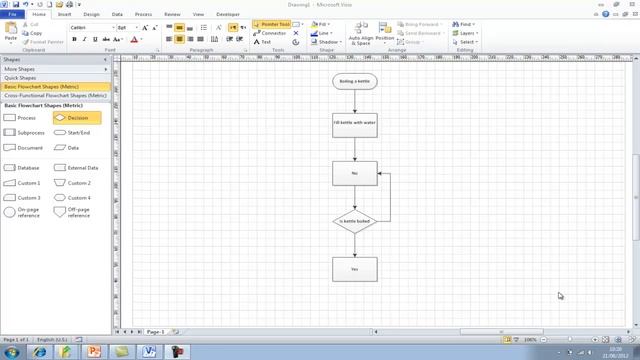
Task: Pick the Off-page reference shape
Action: tap(72, 212)
